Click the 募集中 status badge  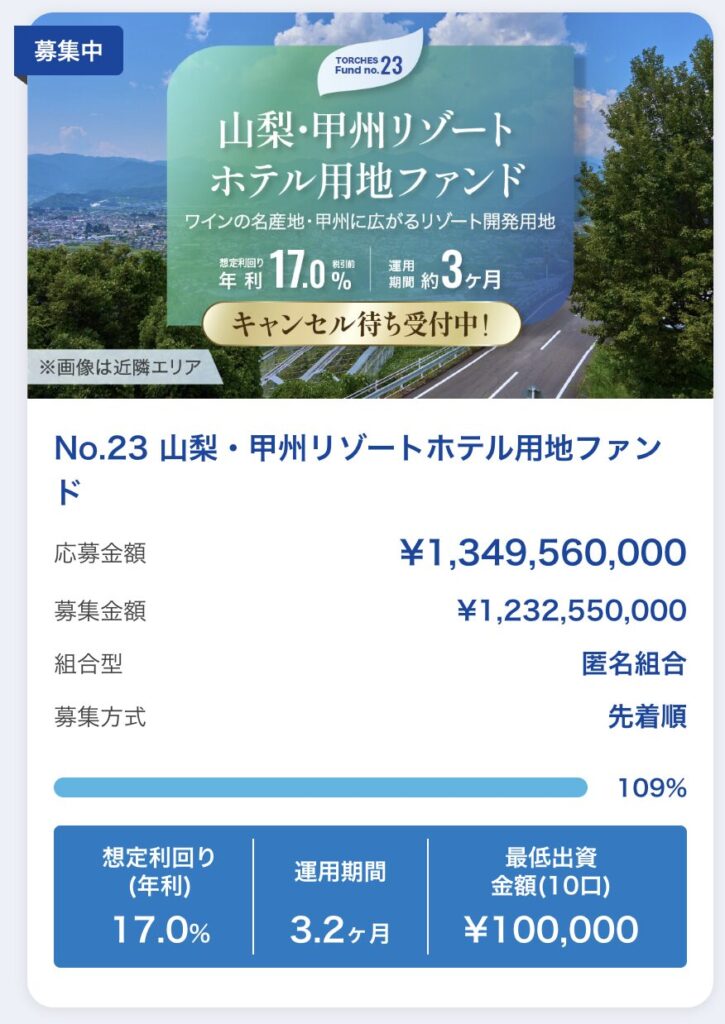(x=69, y=52)
